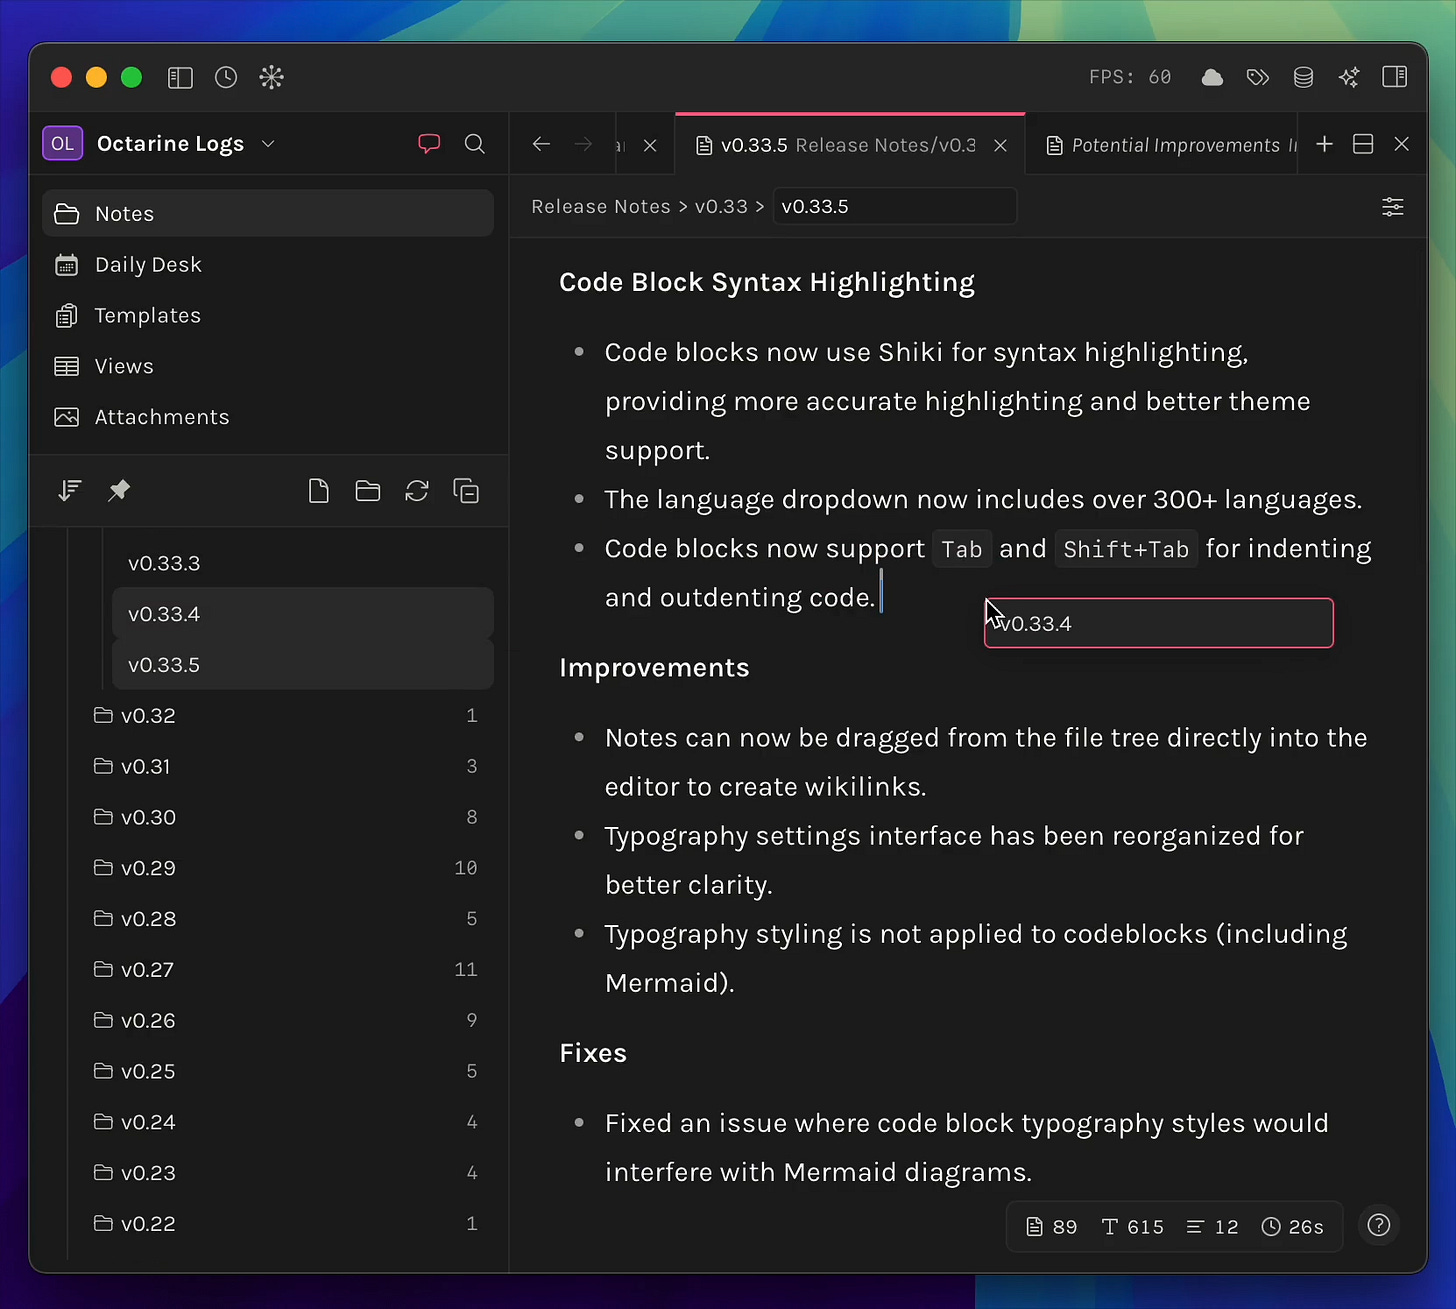Toggle the pinned notes pin icon
The image size is (1456, 1309).
pyautogui.click(x=119, y=491)
